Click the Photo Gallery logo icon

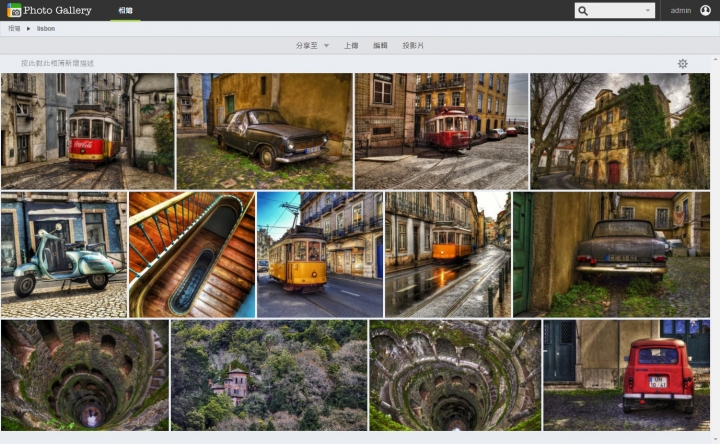click(14, 10)
